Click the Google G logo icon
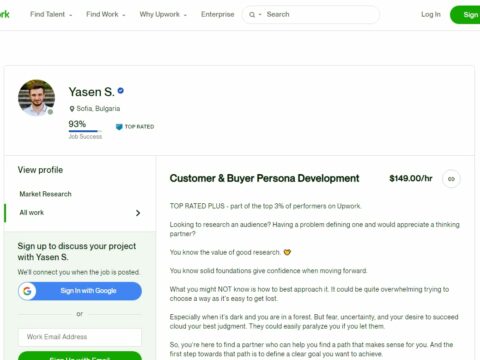480x360 pixels. click(x=27, y=291)
